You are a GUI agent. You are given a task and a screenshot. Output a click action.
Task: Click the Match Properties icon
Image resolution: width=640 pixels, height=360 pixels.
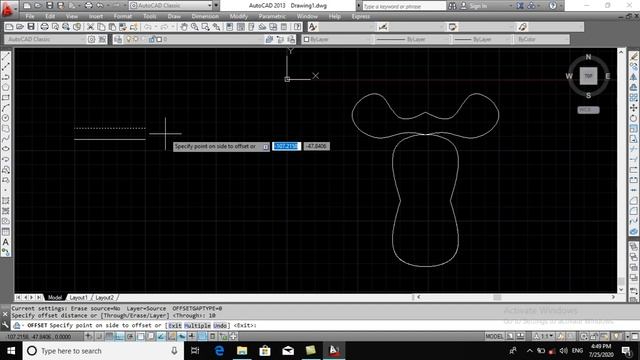click(x=133, y=27)
